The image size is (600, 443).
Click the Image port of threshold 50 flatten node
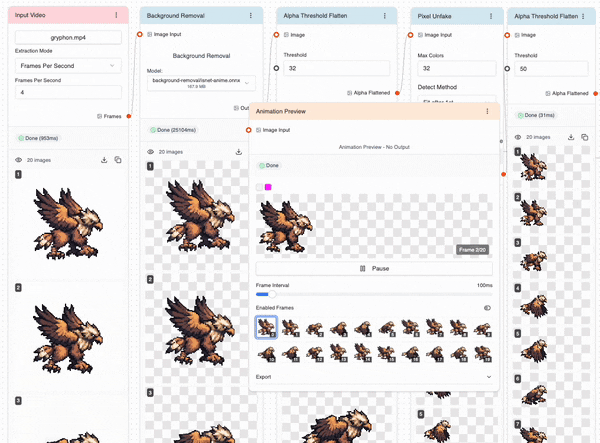tap(507, 35)
